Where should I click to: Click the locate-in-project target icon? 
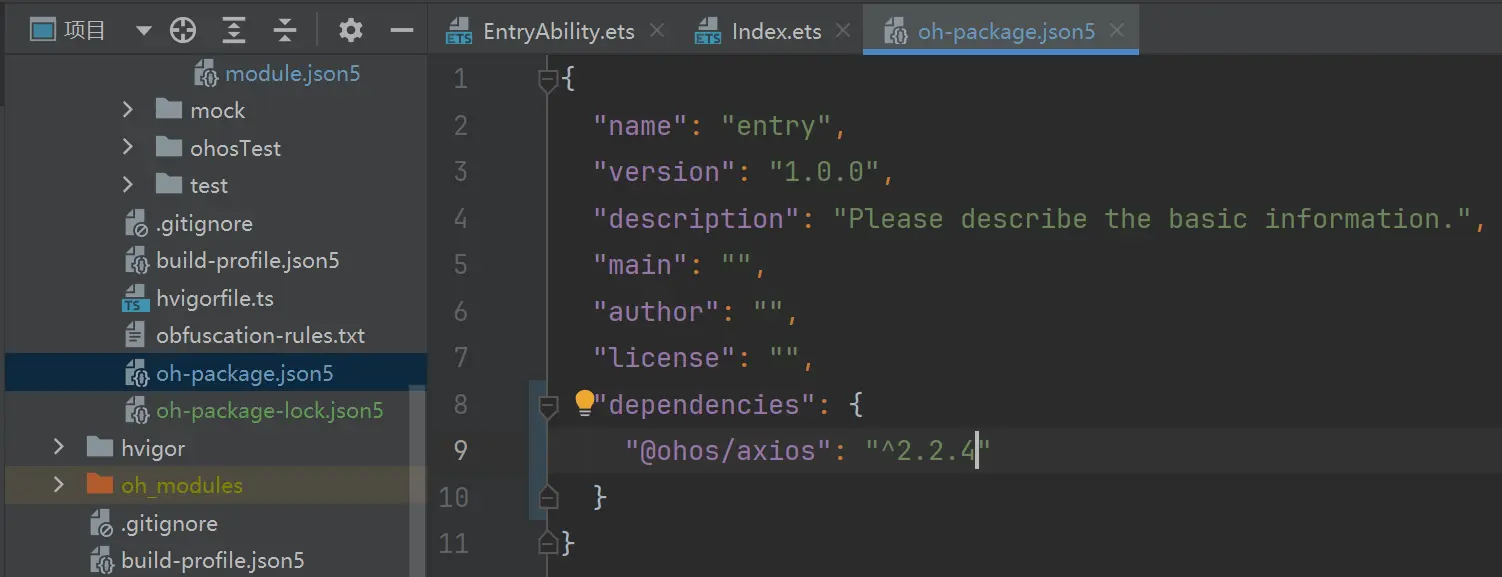(x=183, y=31)
